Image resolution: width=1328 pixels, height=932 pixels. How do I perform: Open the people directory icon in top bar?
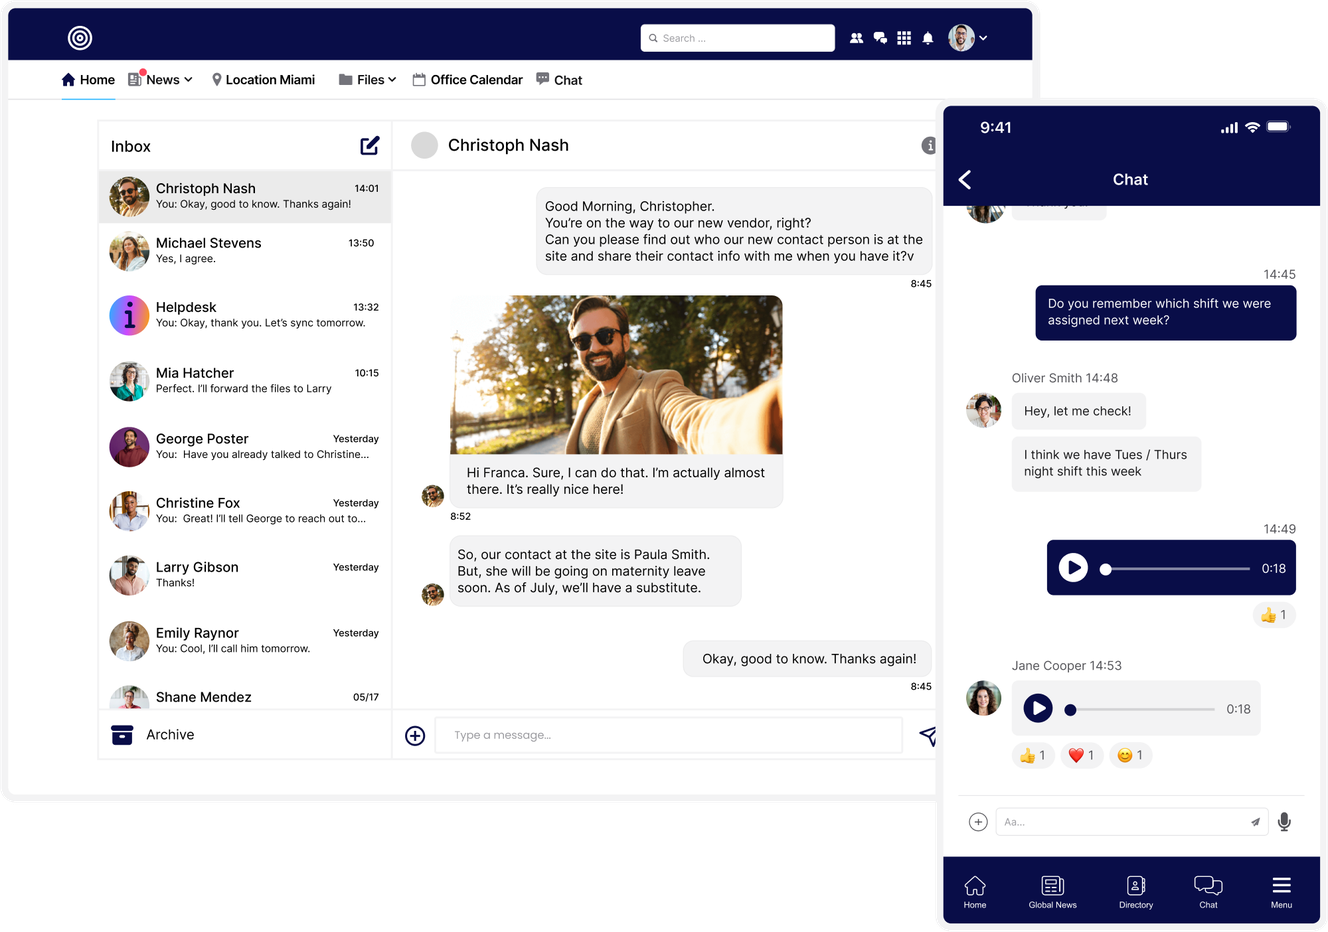point(856,37)
